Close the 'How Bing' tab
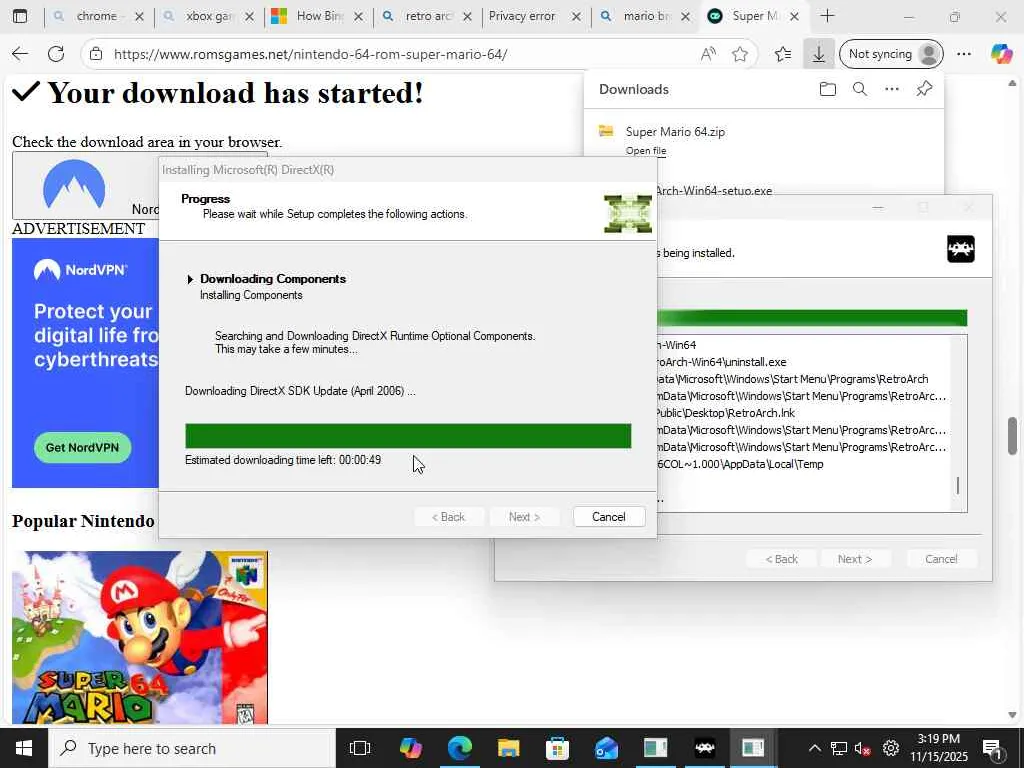The image size is (1024, 768). tap(358, 16)
